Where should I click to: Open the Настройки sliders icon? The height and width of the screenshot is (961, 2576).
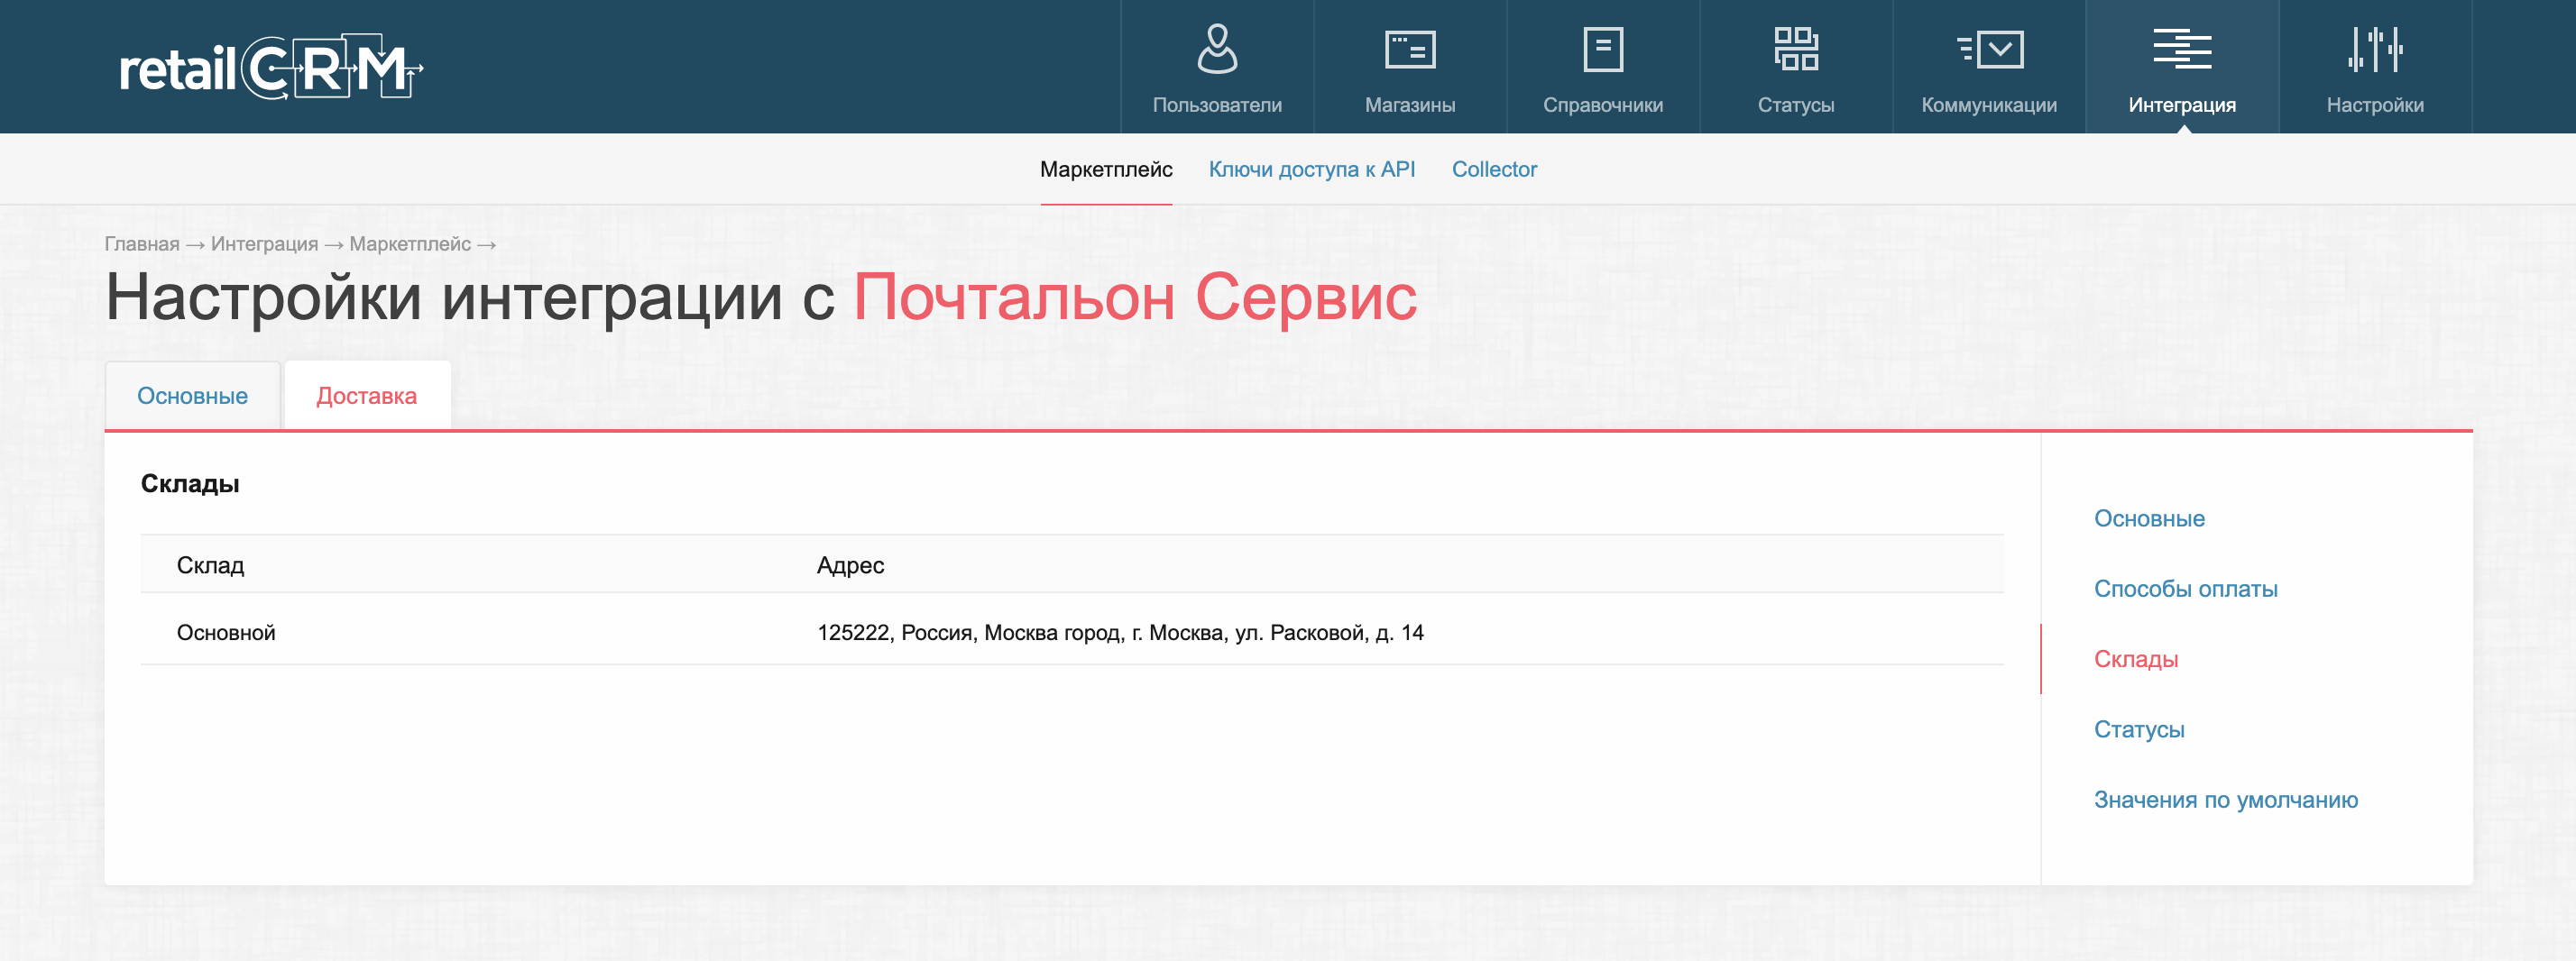point(2375,49)
